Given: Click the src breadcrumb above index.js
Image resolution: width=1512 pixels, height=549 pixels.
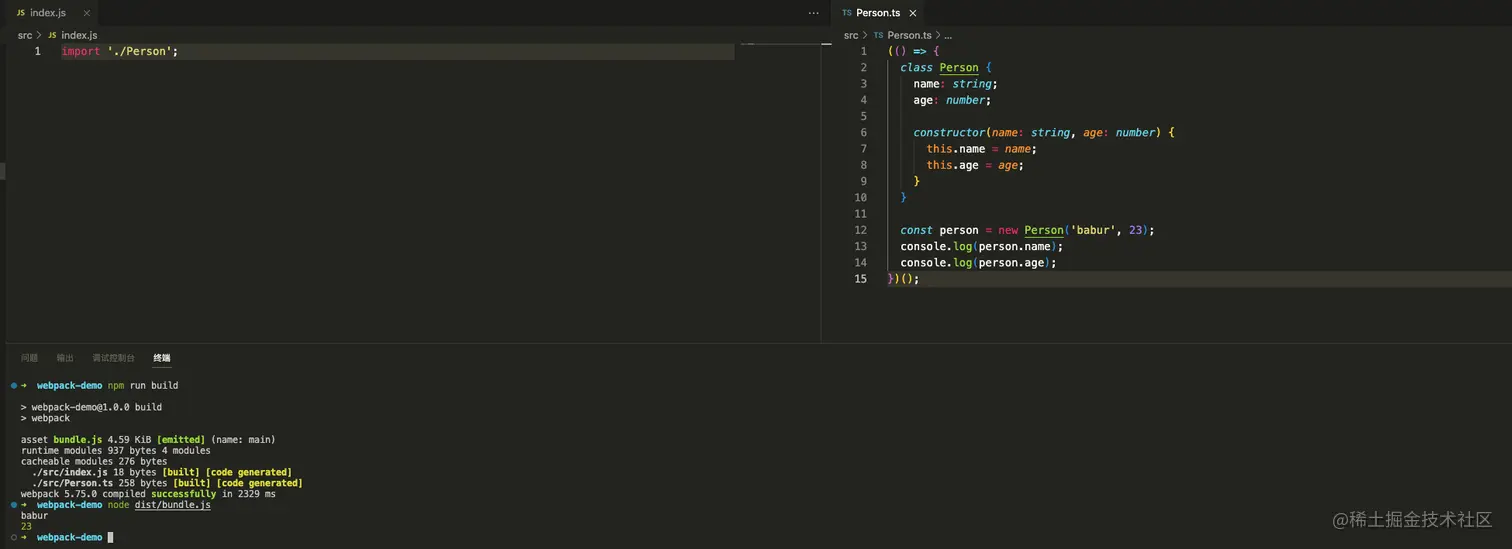Looking at the screenshot, I should [x=25, y=35].
